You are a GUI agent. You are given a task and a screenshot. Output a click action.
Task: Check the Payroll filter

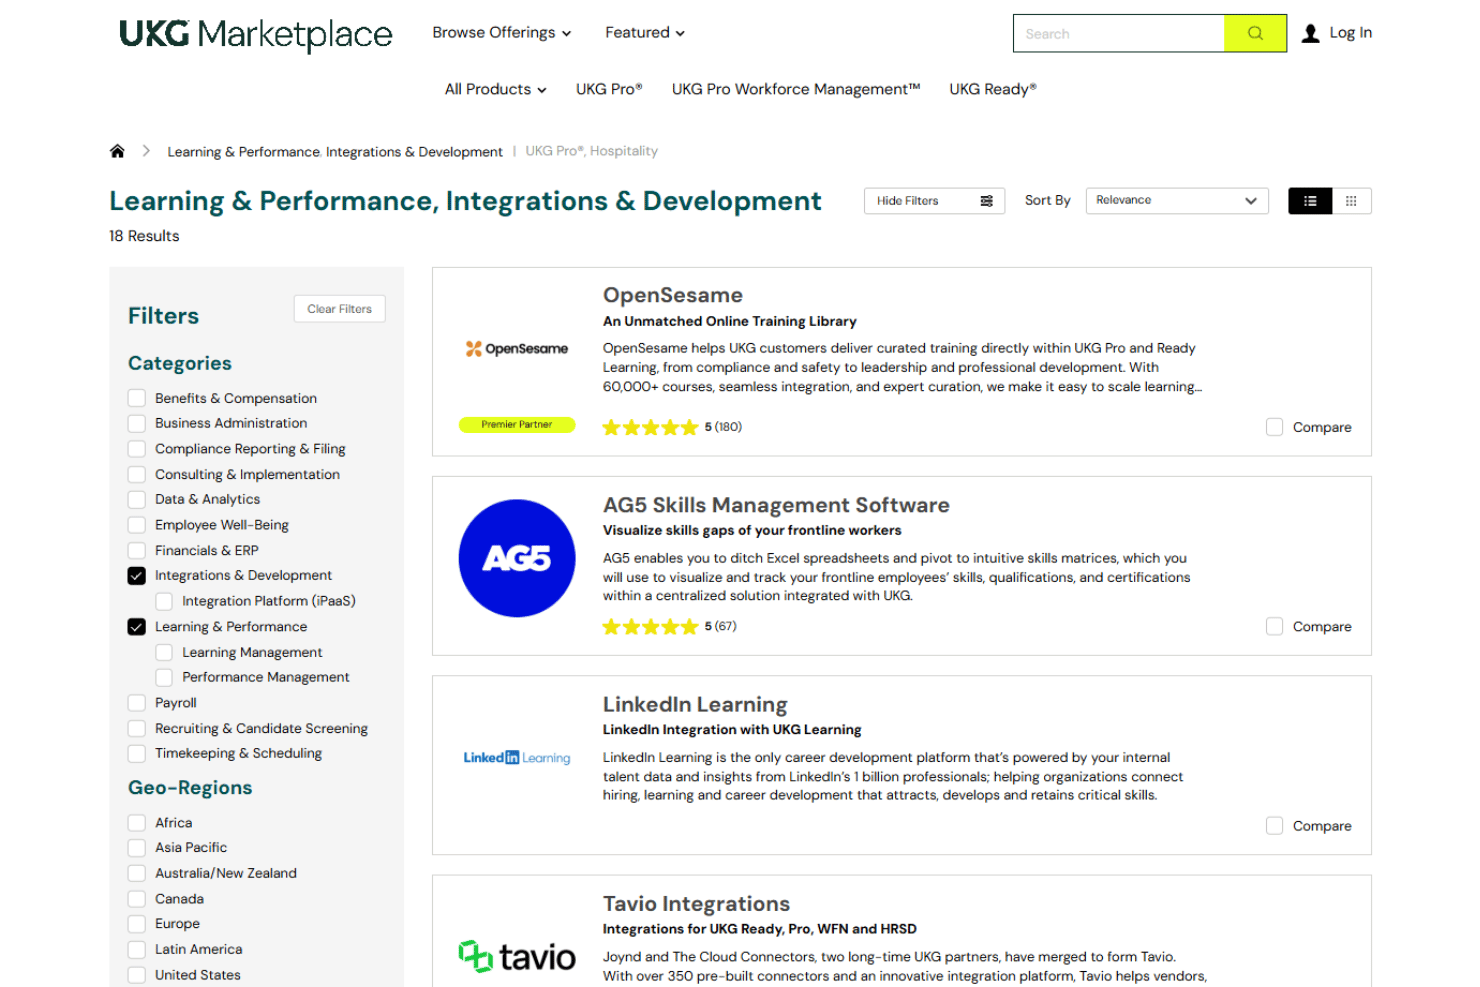point(137,703)
